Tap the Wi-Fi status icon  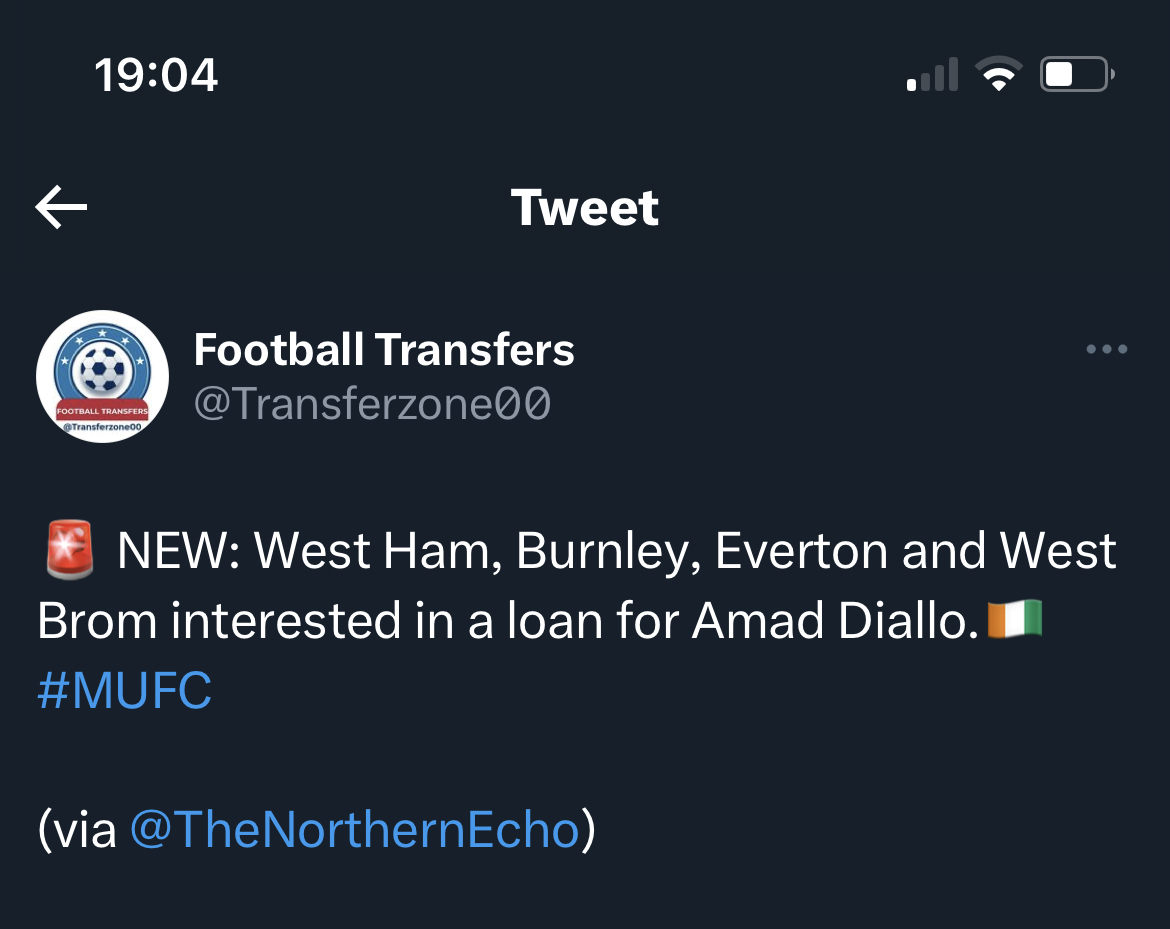point(997,75)
